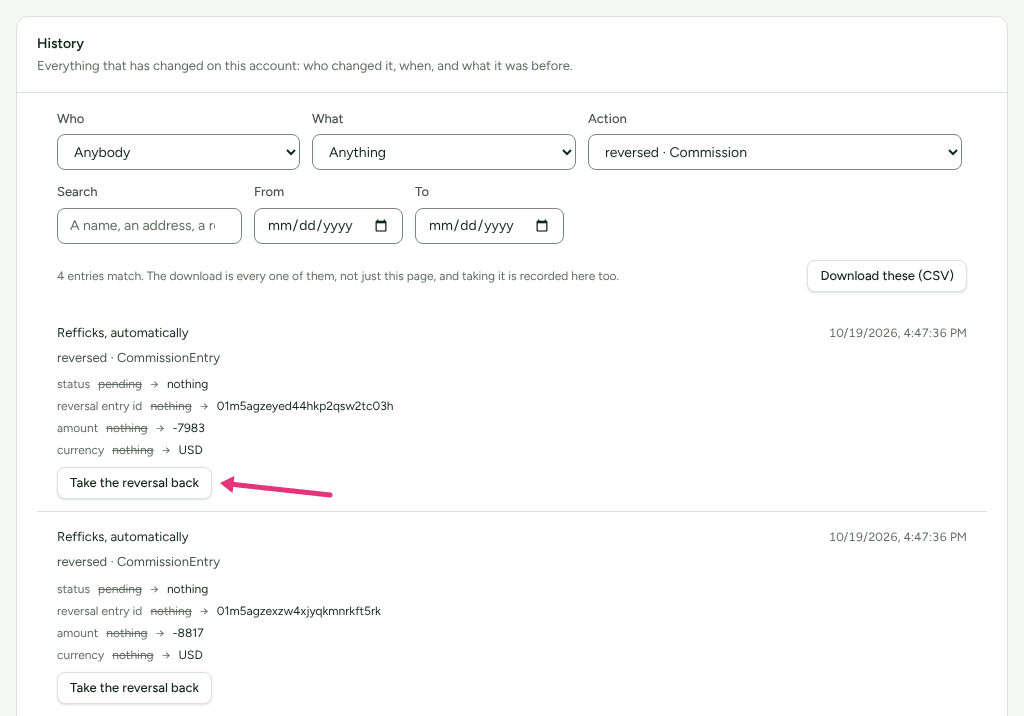Click the History heading
This screenshot has height=716, width=1024.
tap(61, 44)
